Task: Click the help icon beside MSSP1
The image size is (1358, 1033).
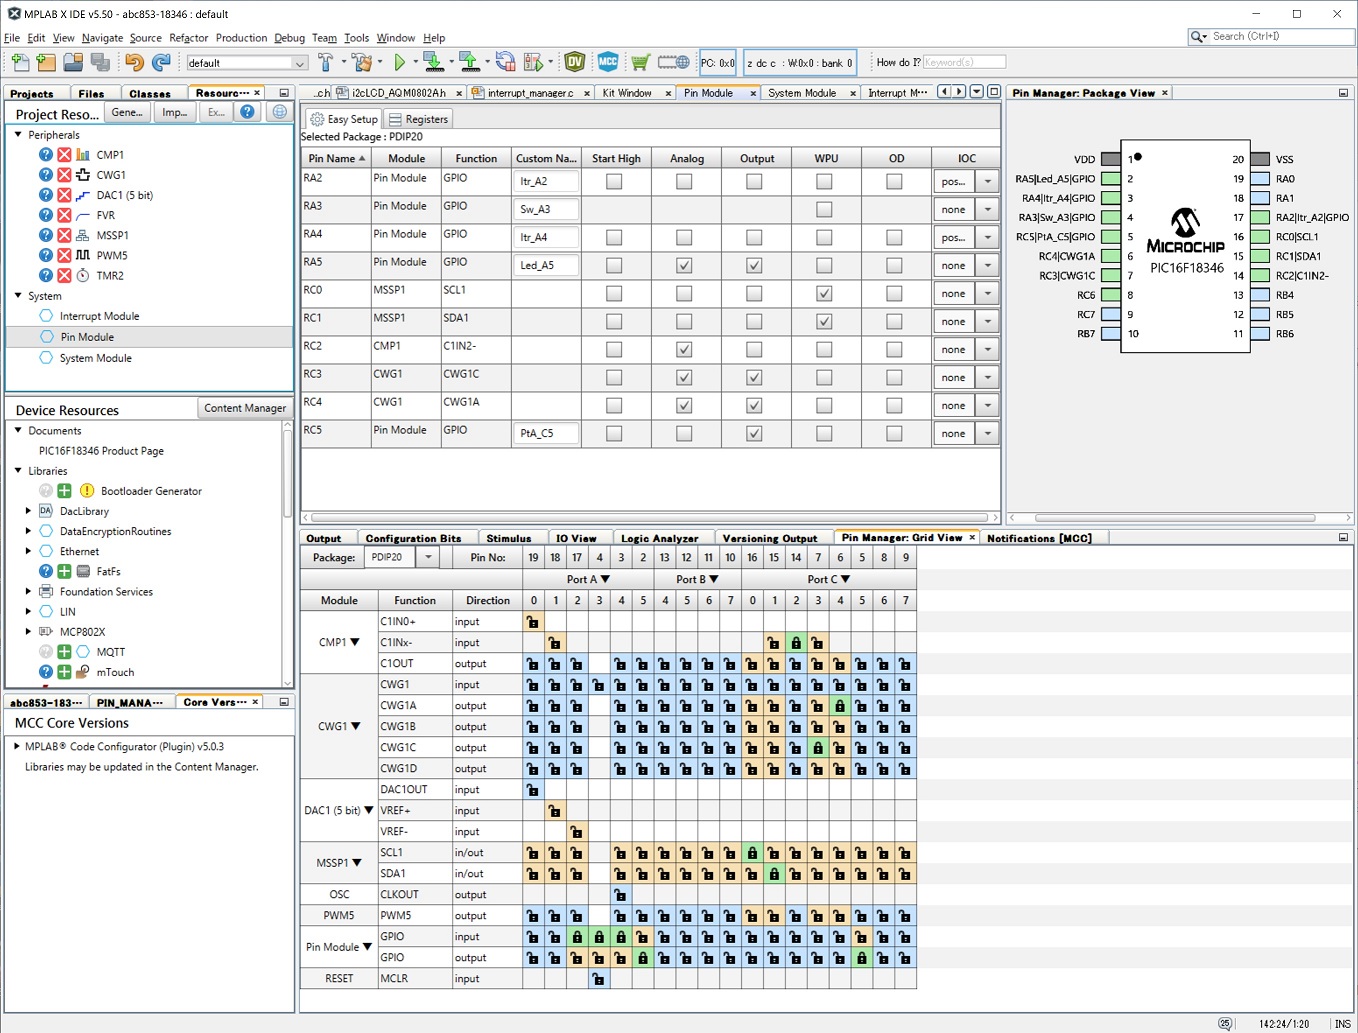Action: 46,235
